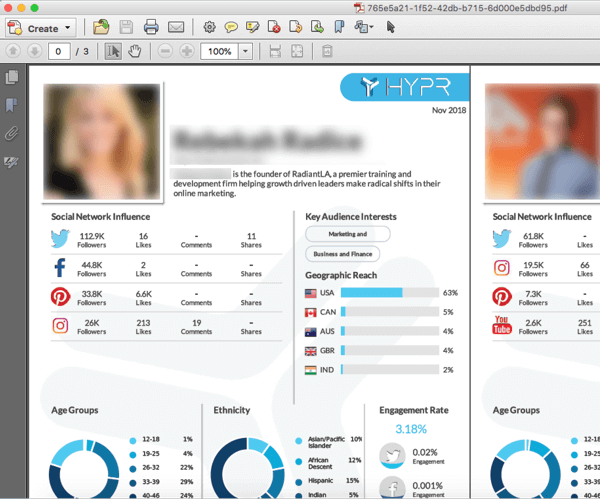Click the 100% zoom level field
The height and width of the screenshot is (499, 600).
coord(220,51)
